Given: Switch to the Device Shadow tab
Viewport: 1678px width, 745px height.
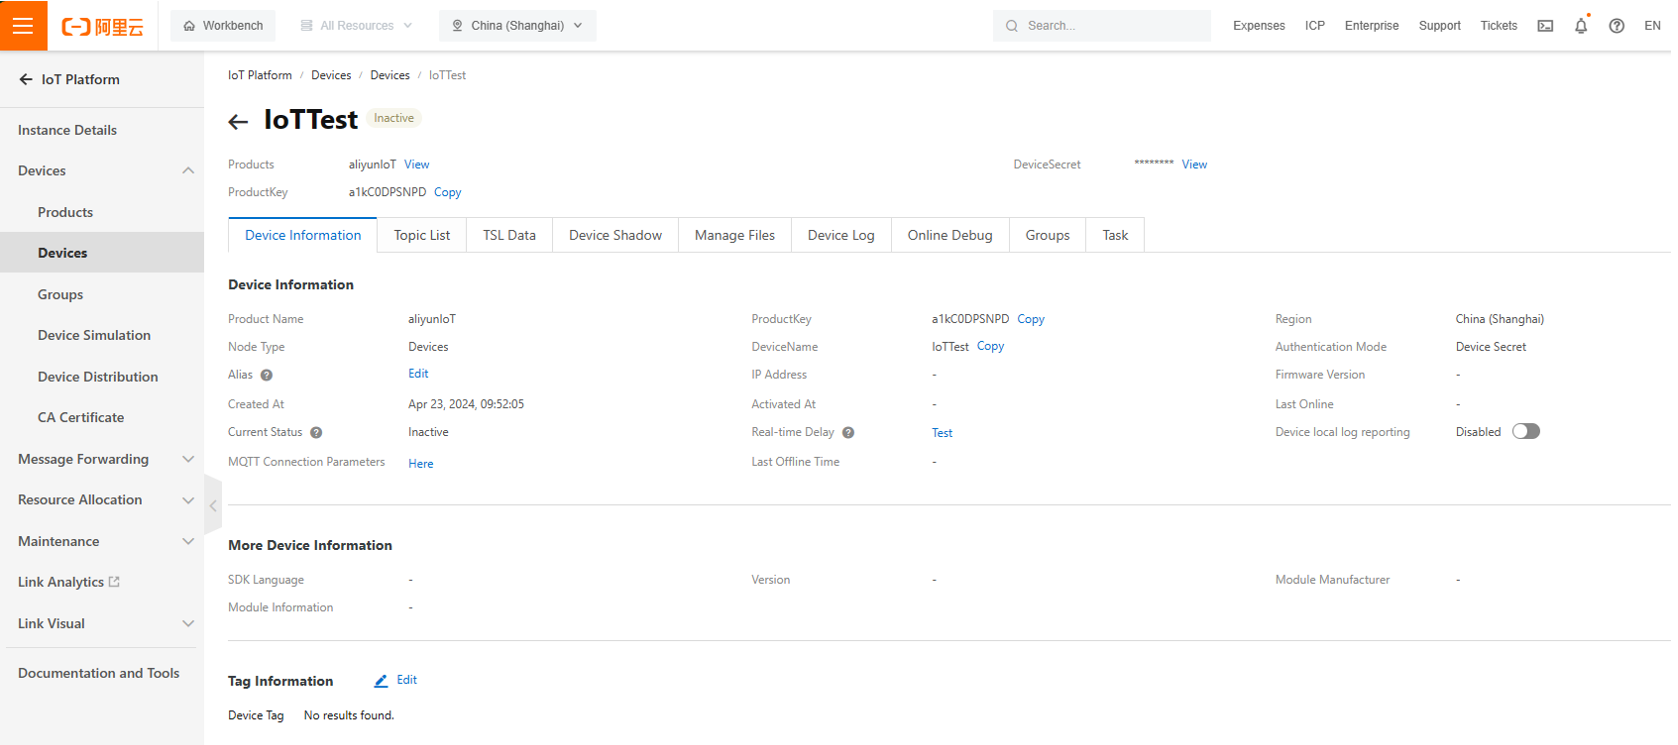Looking at the screenshot, I should [615, 235].
